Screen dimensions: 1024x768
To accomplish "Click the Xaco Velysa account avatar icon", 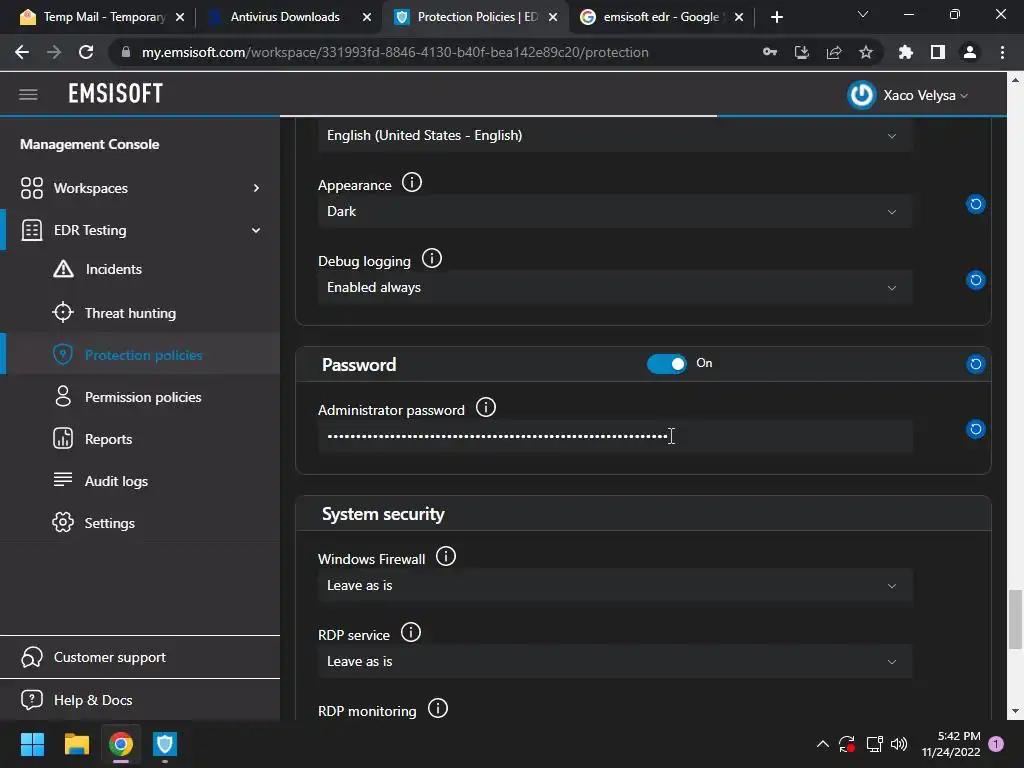I will [x=861, y=95].
